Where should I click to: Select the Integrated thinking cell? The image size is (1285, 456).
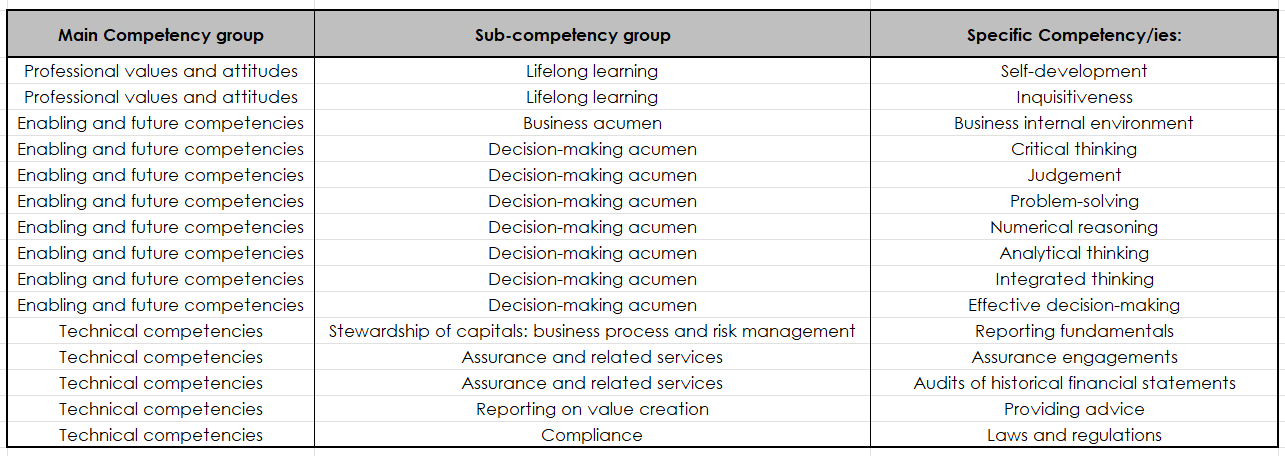pyautogui.click(x=1074, y=279)
